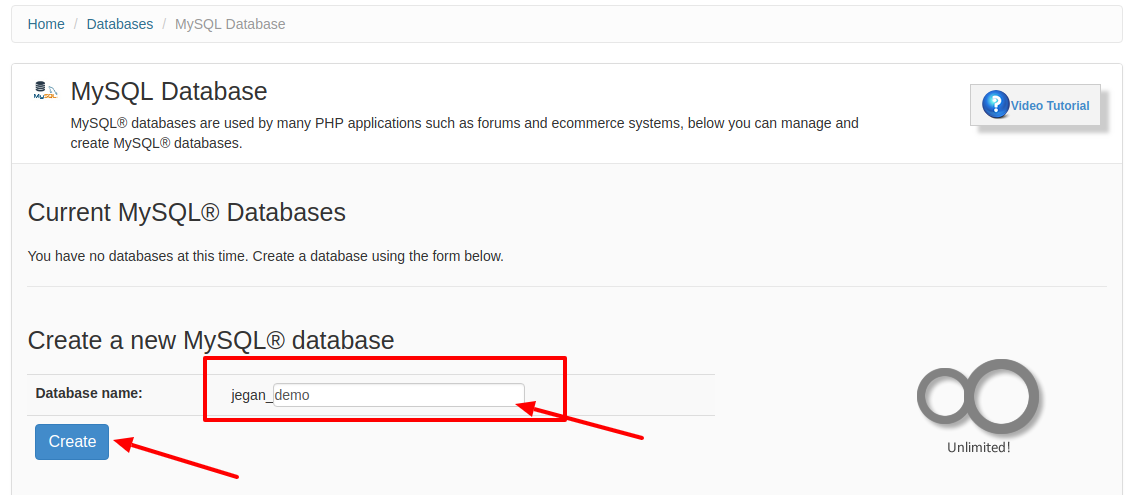Open the Video Tutorial button
The image size is (1138, 495).
point(1035,105)
